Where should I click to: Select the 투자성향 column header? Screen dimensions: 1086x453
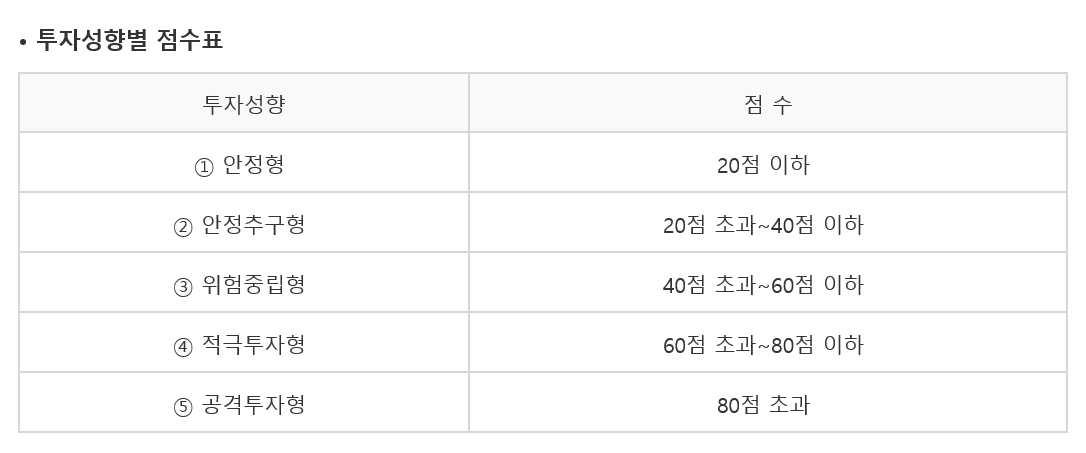[x=244, y=103]
